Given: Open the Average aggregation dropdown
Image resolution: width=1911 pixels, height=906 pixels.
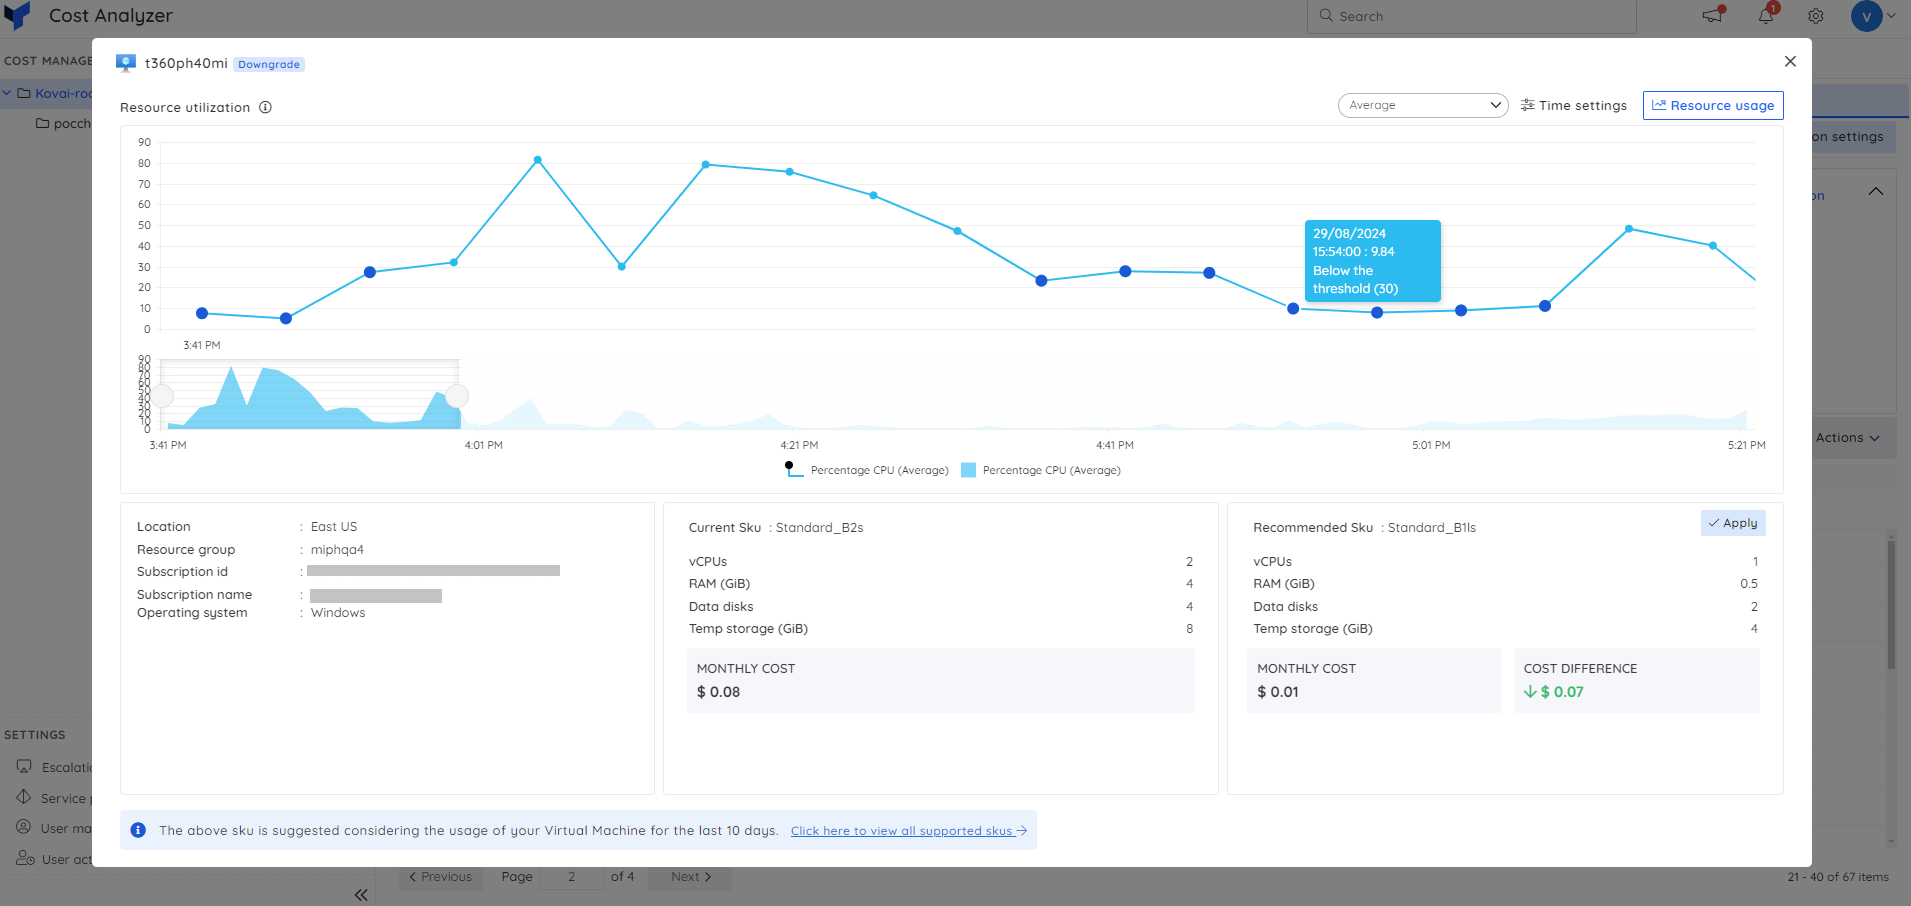Looking at the screenshot, I should tap(1422, 105).
